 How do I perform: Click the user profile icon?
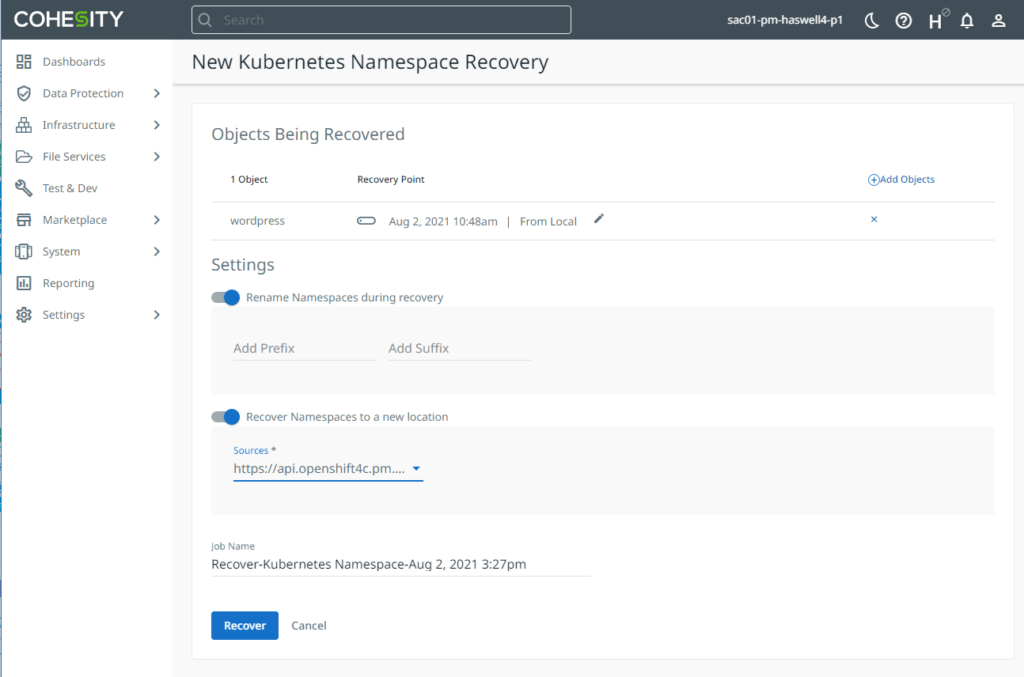tap(998, 20)
